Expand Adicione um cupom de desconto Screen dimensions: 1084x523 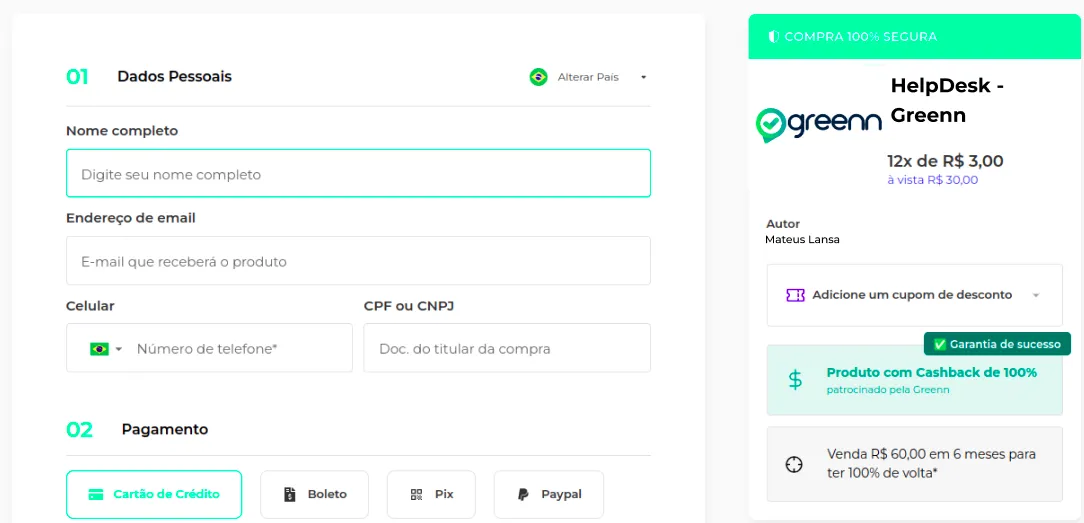click(x=914, y=295)
